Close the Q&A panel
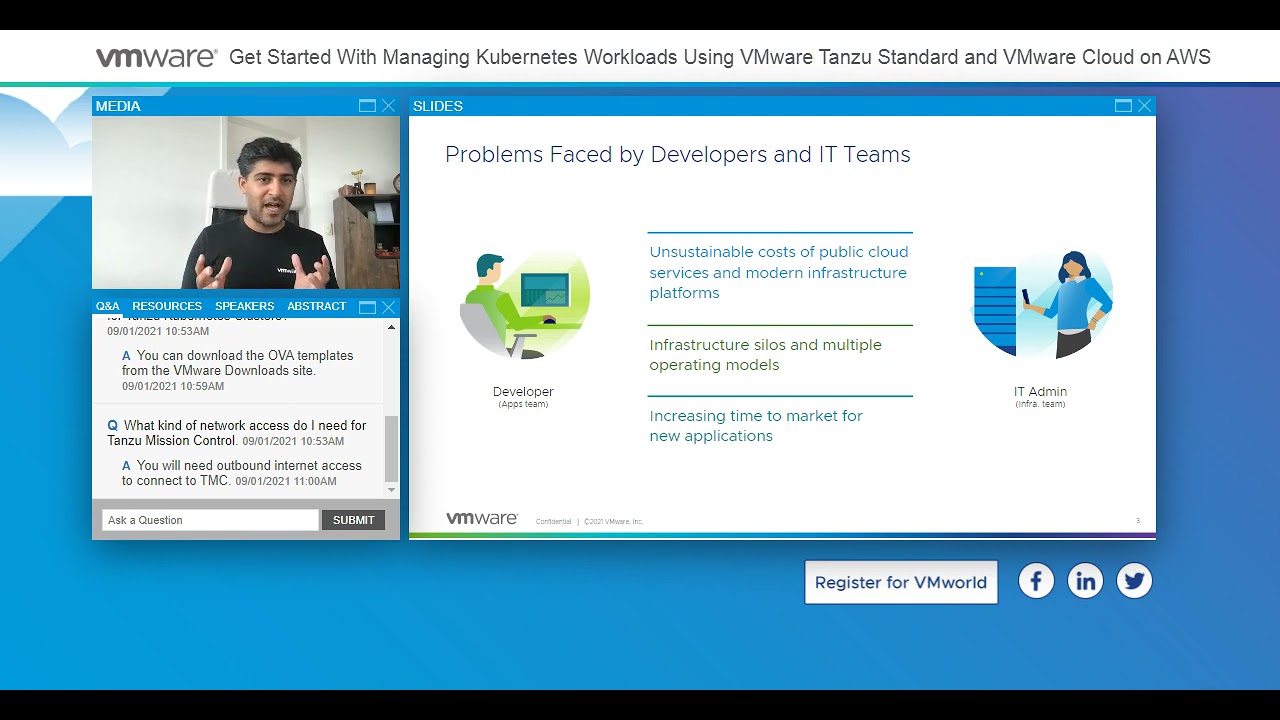 (x=388, y=306)
